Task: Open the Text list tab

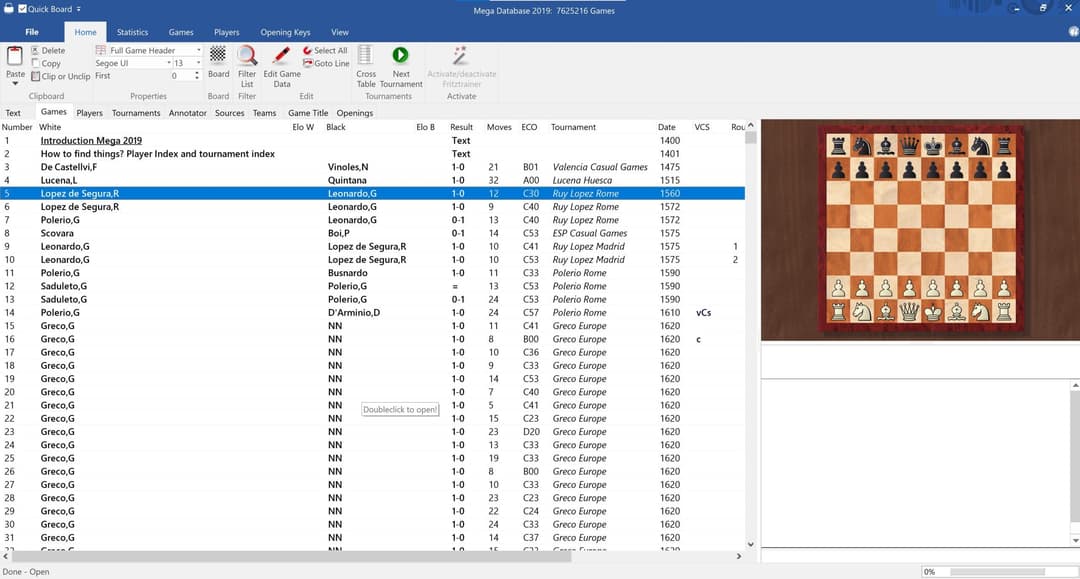Action: (x=13, y=113)
